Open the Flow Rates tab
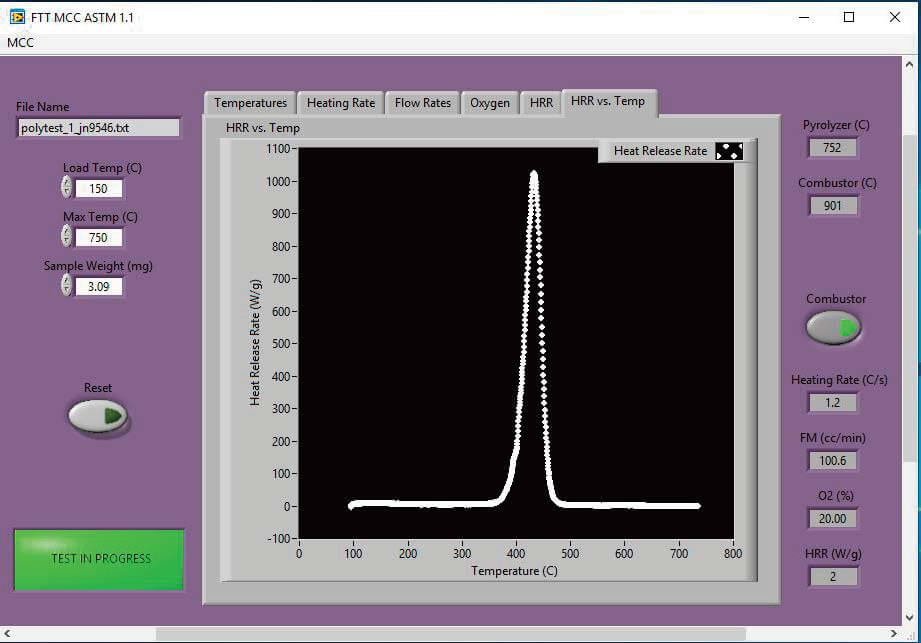921x643 pixels. [x=423, y=103]
